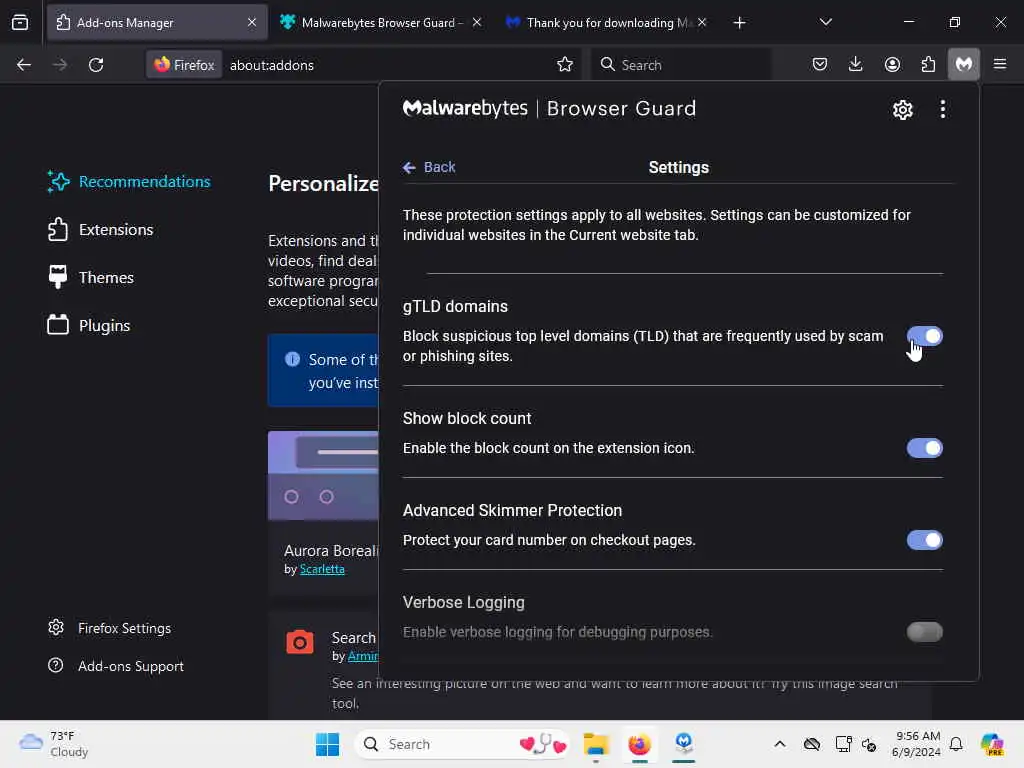This screenshot has height=768, width=1024.
Task: Open the Windows Start menu
Action: pyautogui.click(x=327, y=744)
